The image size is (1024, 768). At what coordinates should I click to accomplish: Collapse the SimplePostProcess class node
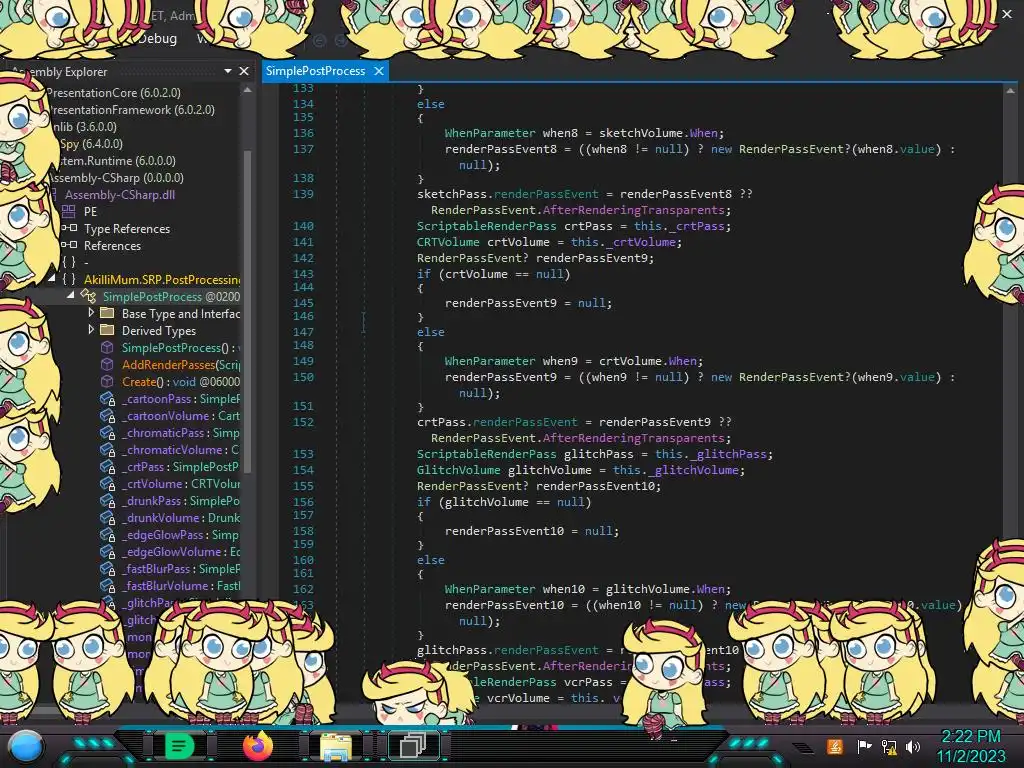coord(71,296)
